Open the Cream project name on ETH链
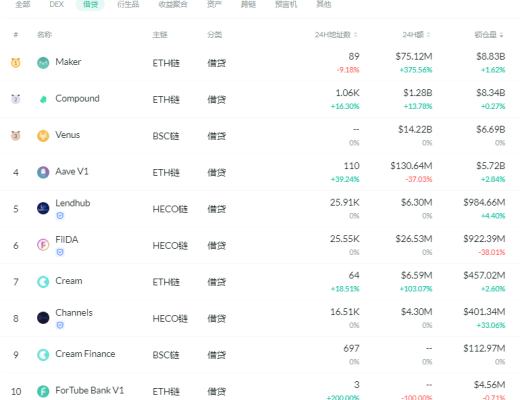Image resolution: width=520 pixels, height=400 pixels. [x=69, y=281]
